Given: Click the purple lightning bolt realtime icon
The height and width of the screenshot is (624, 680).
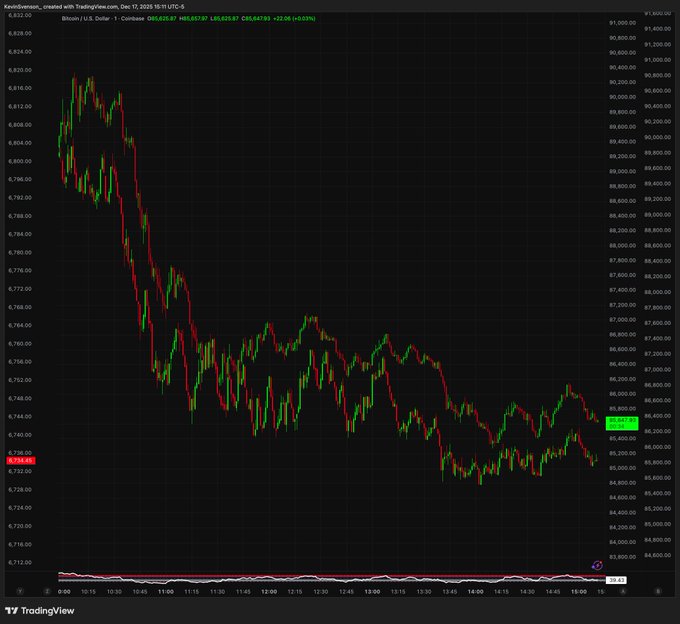Looking at the screenshot, I should (x=597, y=565).
